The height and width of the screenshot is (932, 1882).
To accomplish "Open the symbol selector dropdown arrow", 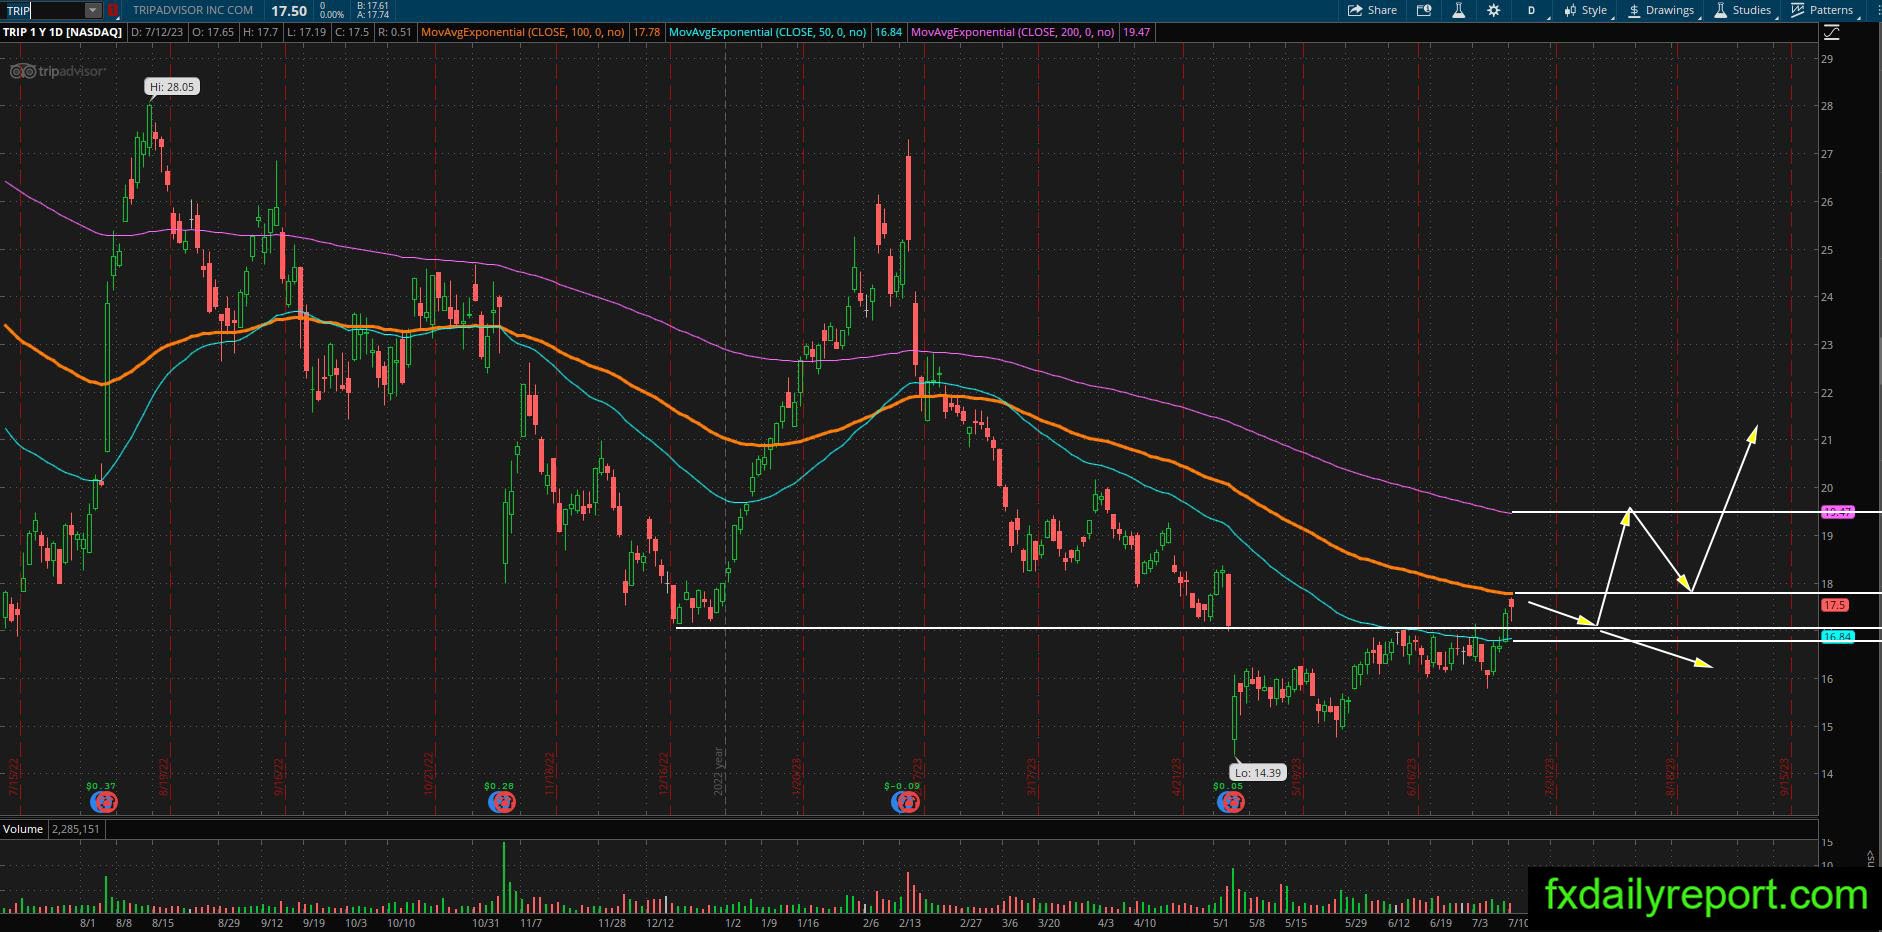I will click(93, 10).
